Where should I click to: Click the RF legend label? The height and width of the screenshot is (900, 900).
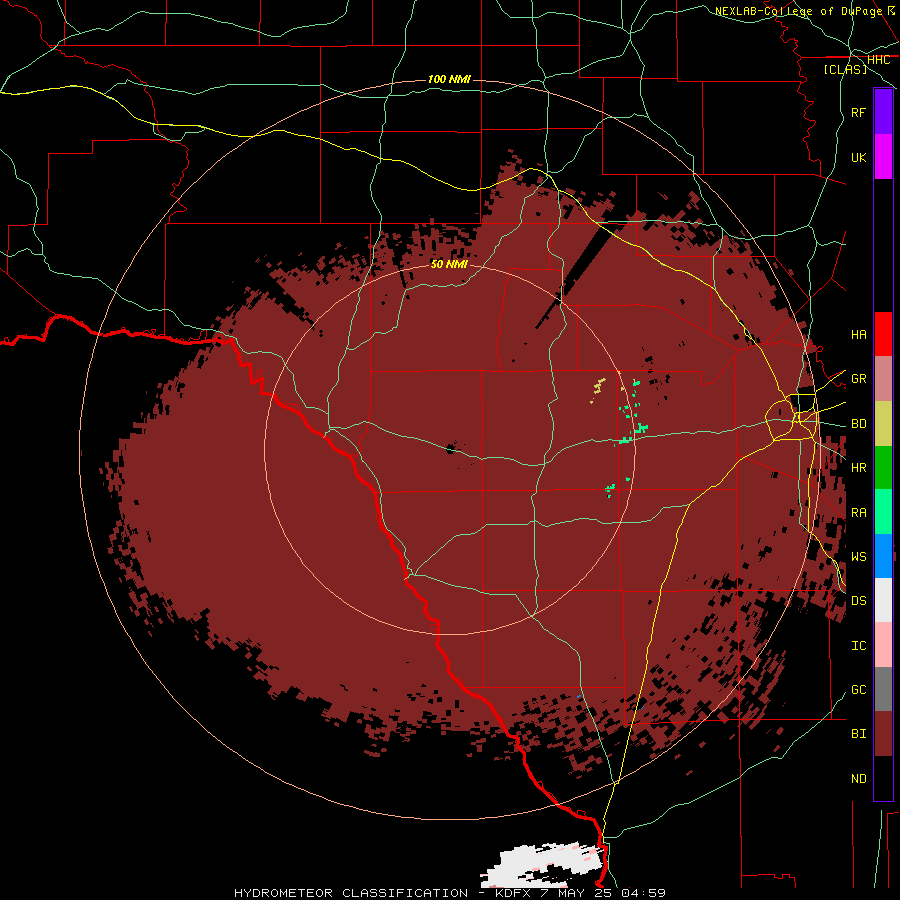858,113
